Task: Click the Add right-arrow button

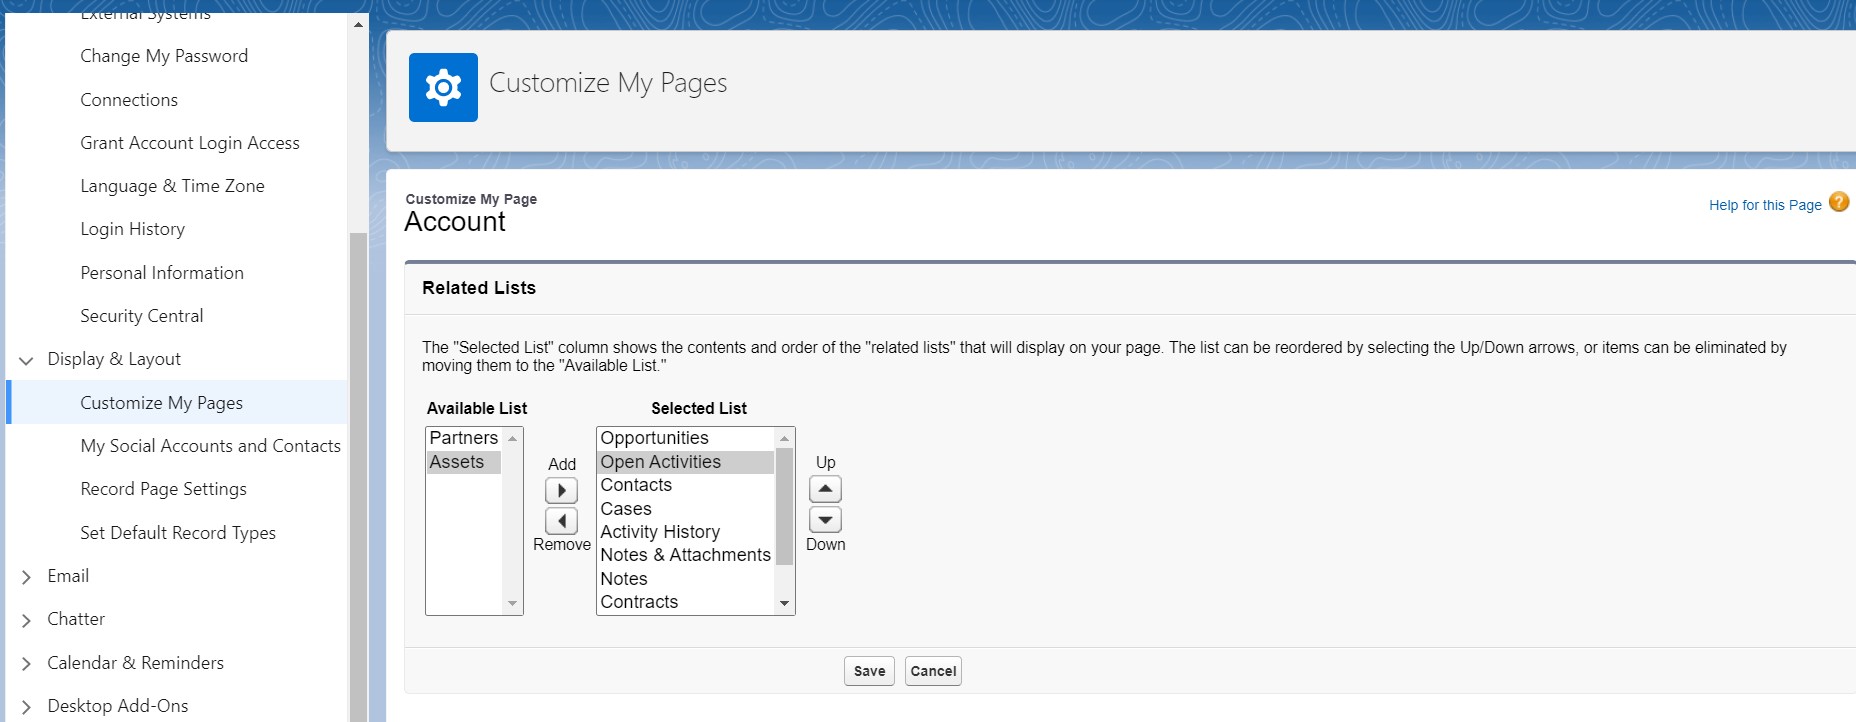Action: [x=561, y=490]
